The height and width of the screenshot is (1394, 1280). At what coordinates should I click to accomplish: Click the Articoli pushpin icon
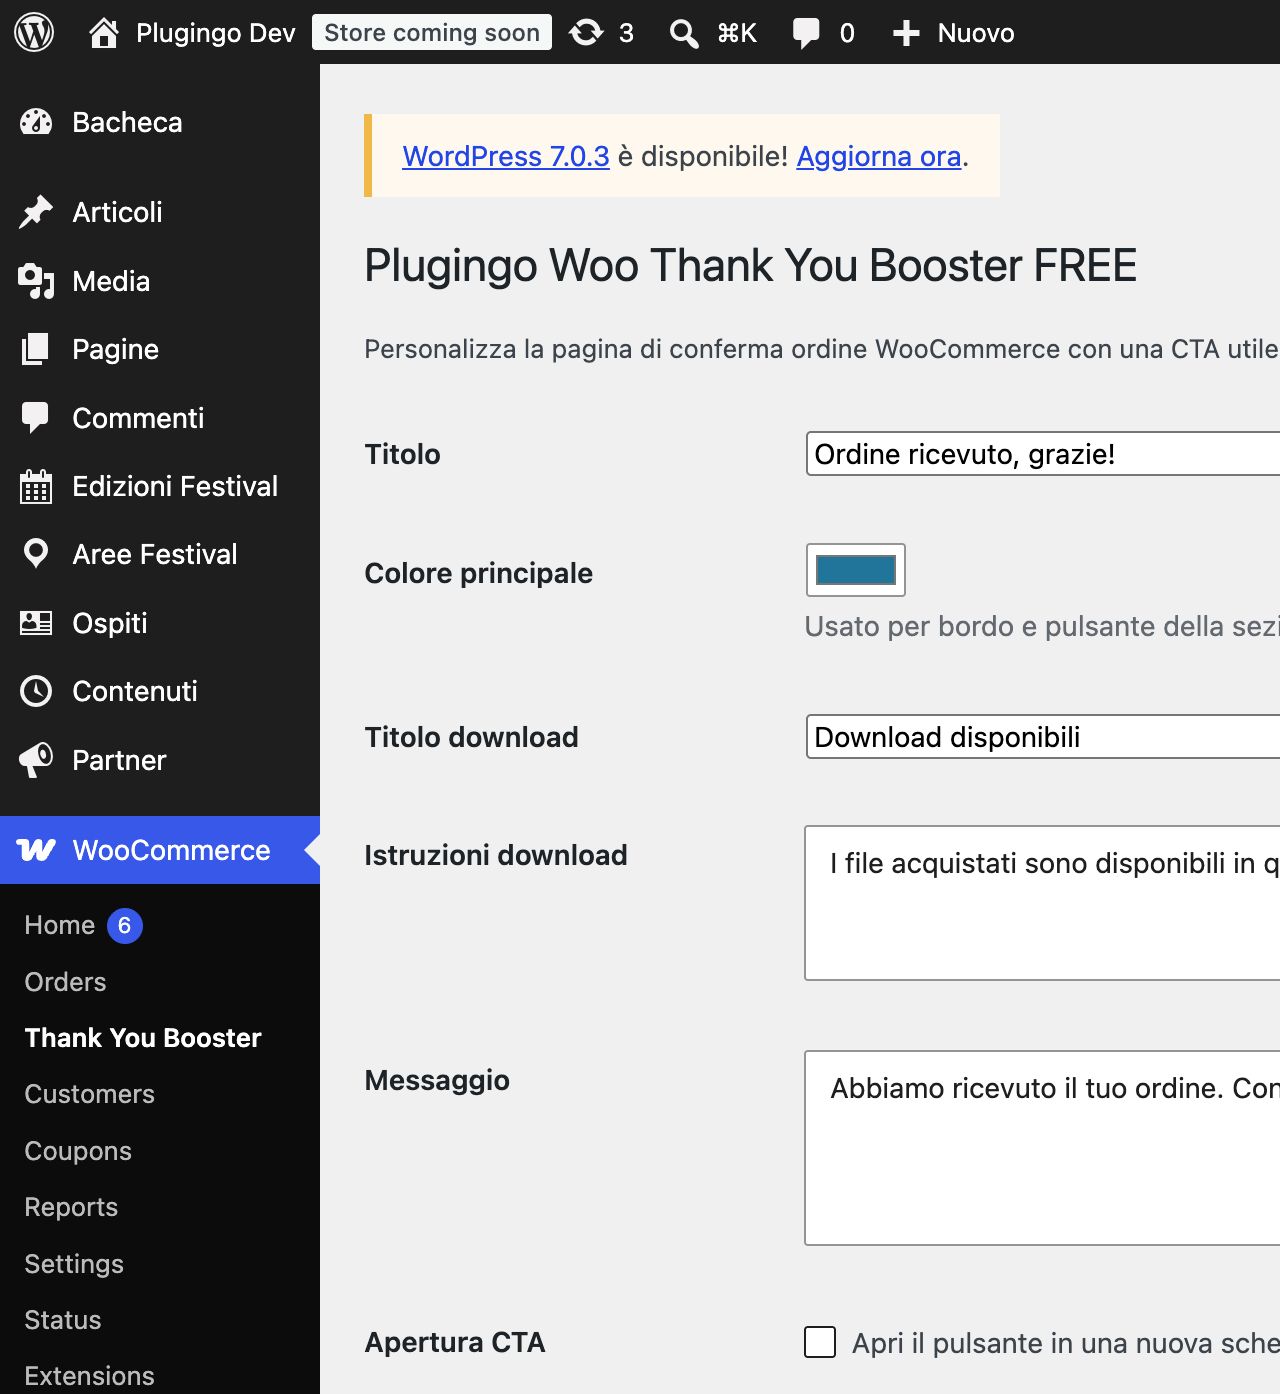[36, 212]
